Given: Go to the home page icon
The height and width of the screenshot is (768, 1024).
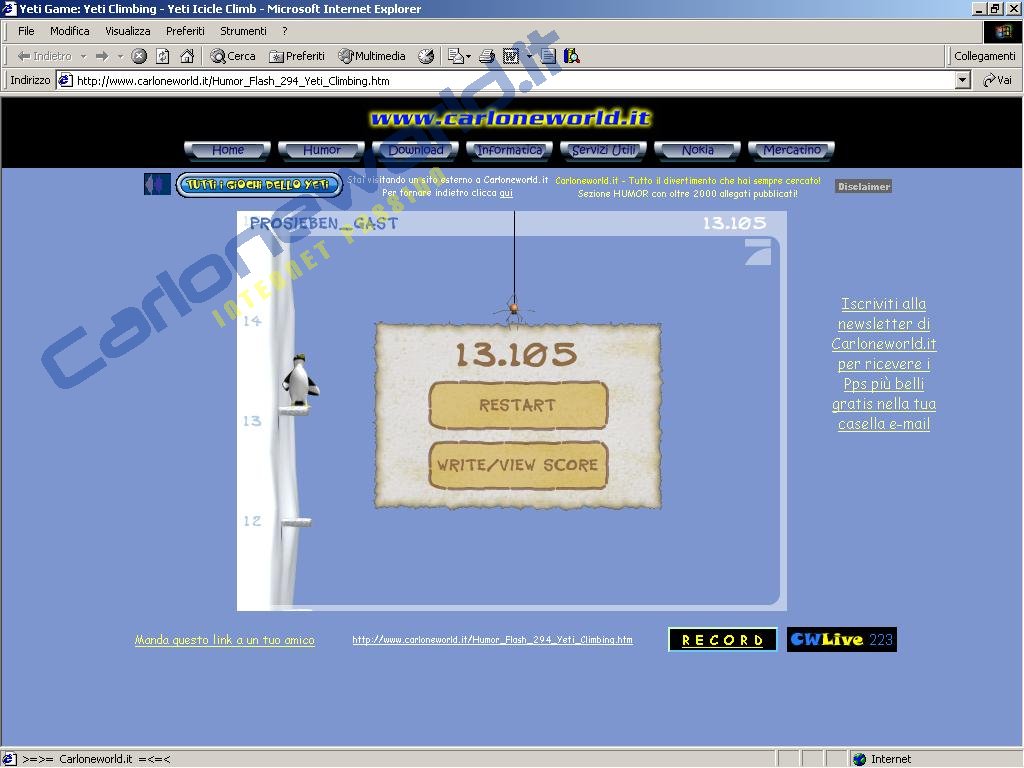Looking at the screenshot, I should (x=187, y=56).
